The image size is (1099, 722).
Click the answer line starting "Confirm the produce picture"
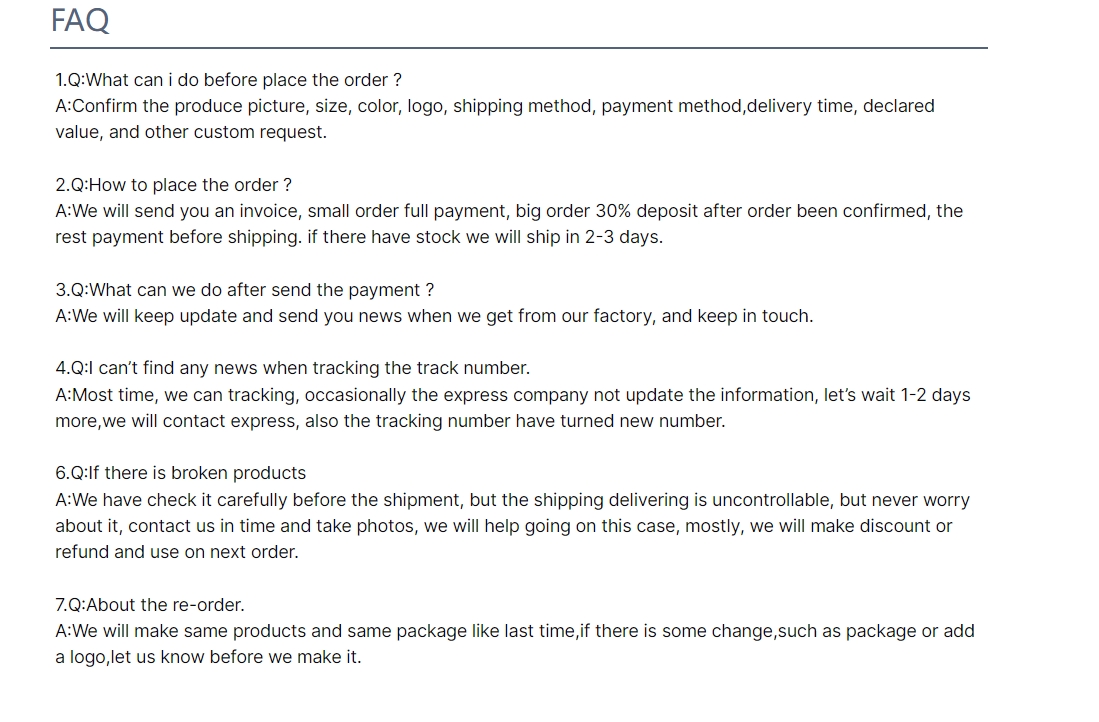coord(494,106)
